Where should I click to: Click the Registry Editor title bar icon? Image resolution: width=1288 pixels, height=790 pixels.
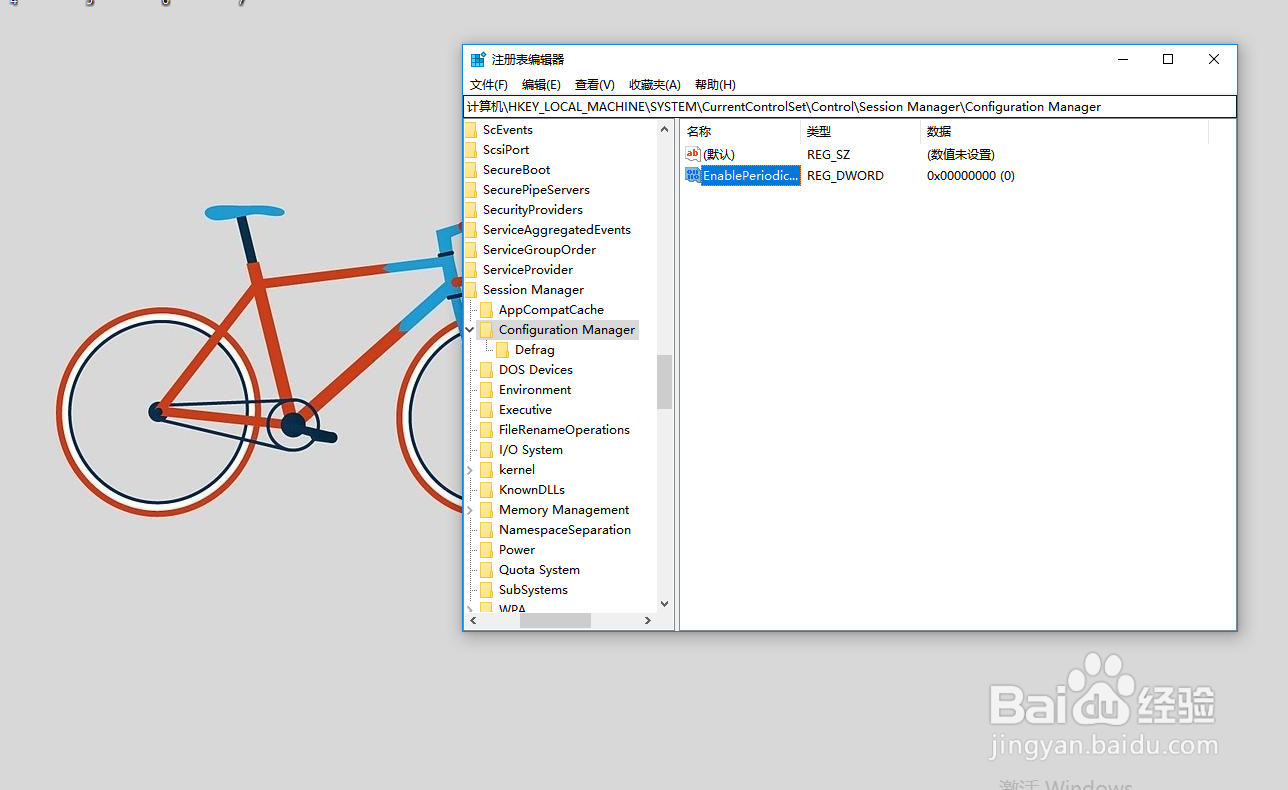478,60
